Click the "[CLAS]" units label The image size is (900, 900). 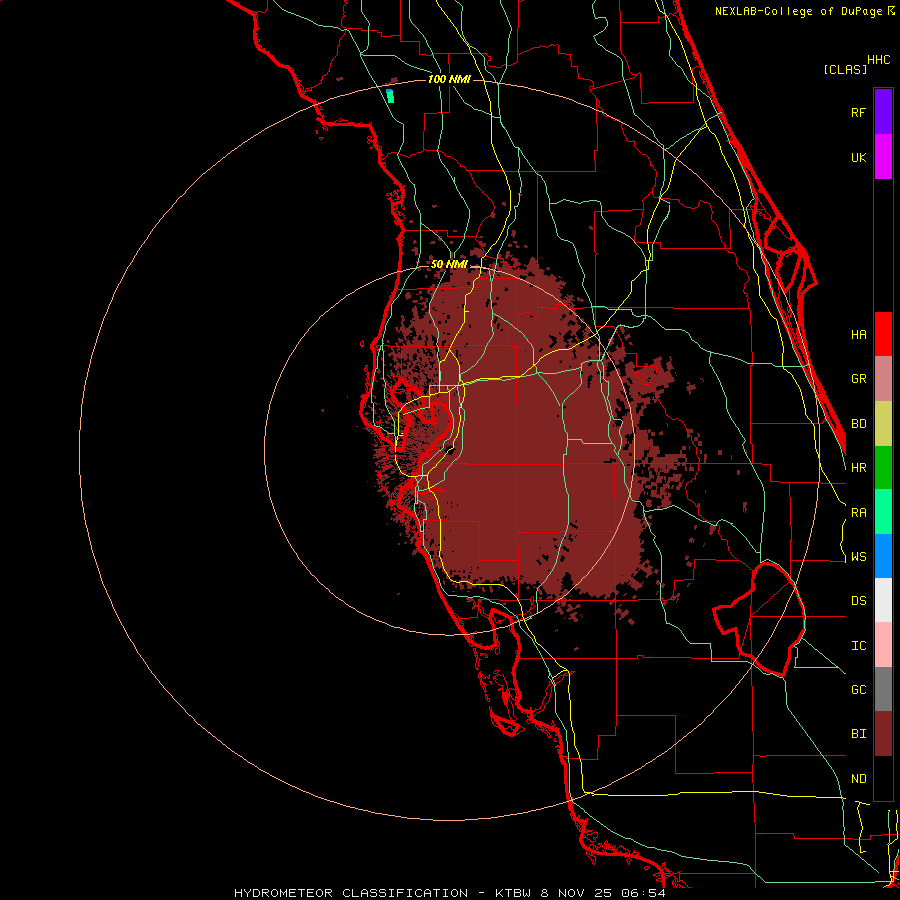(845, 69)
